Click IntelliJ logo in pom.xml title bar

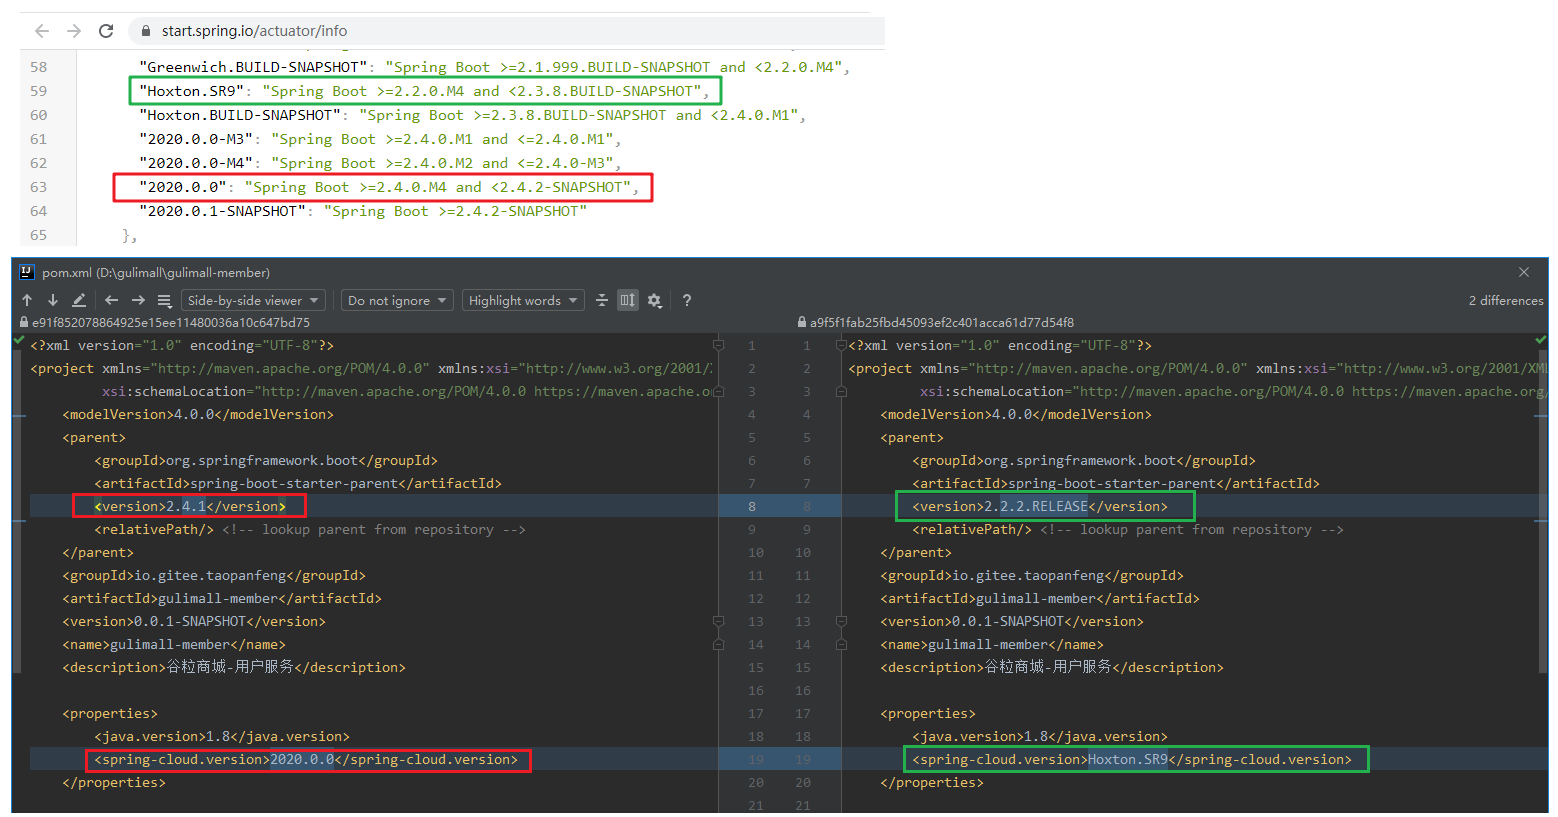[27, 272]
